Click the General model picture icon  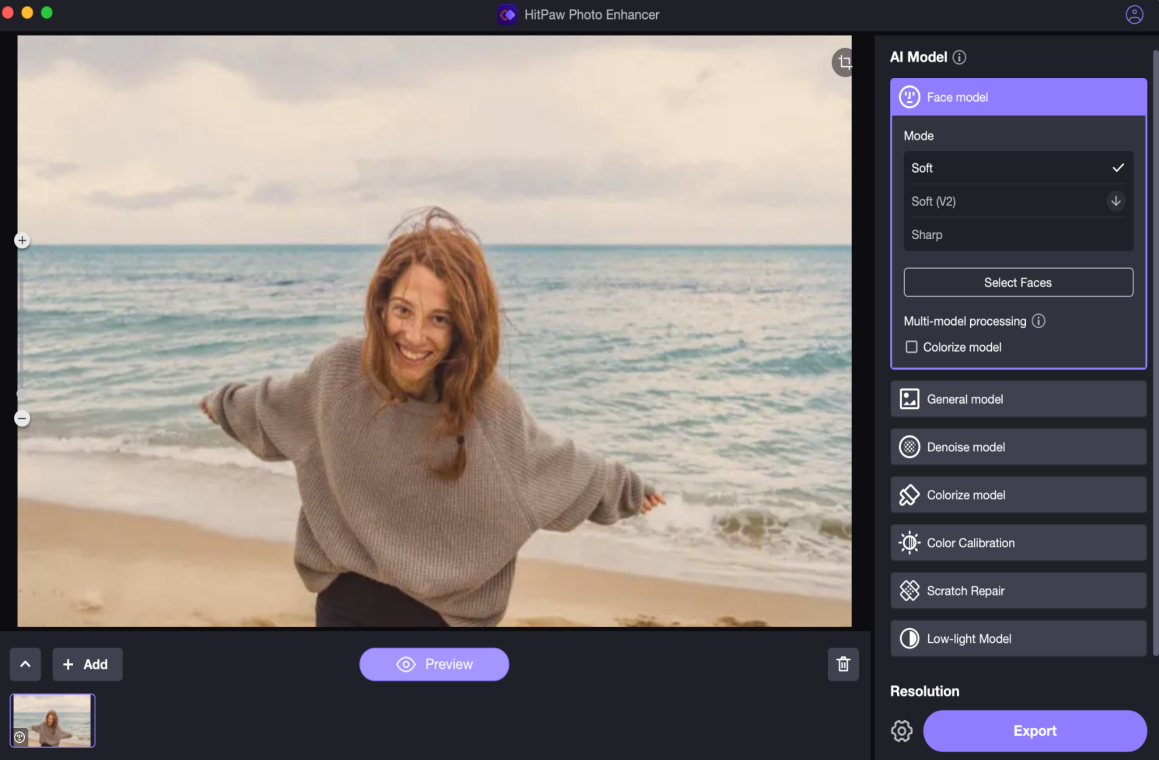pos(909,399)
